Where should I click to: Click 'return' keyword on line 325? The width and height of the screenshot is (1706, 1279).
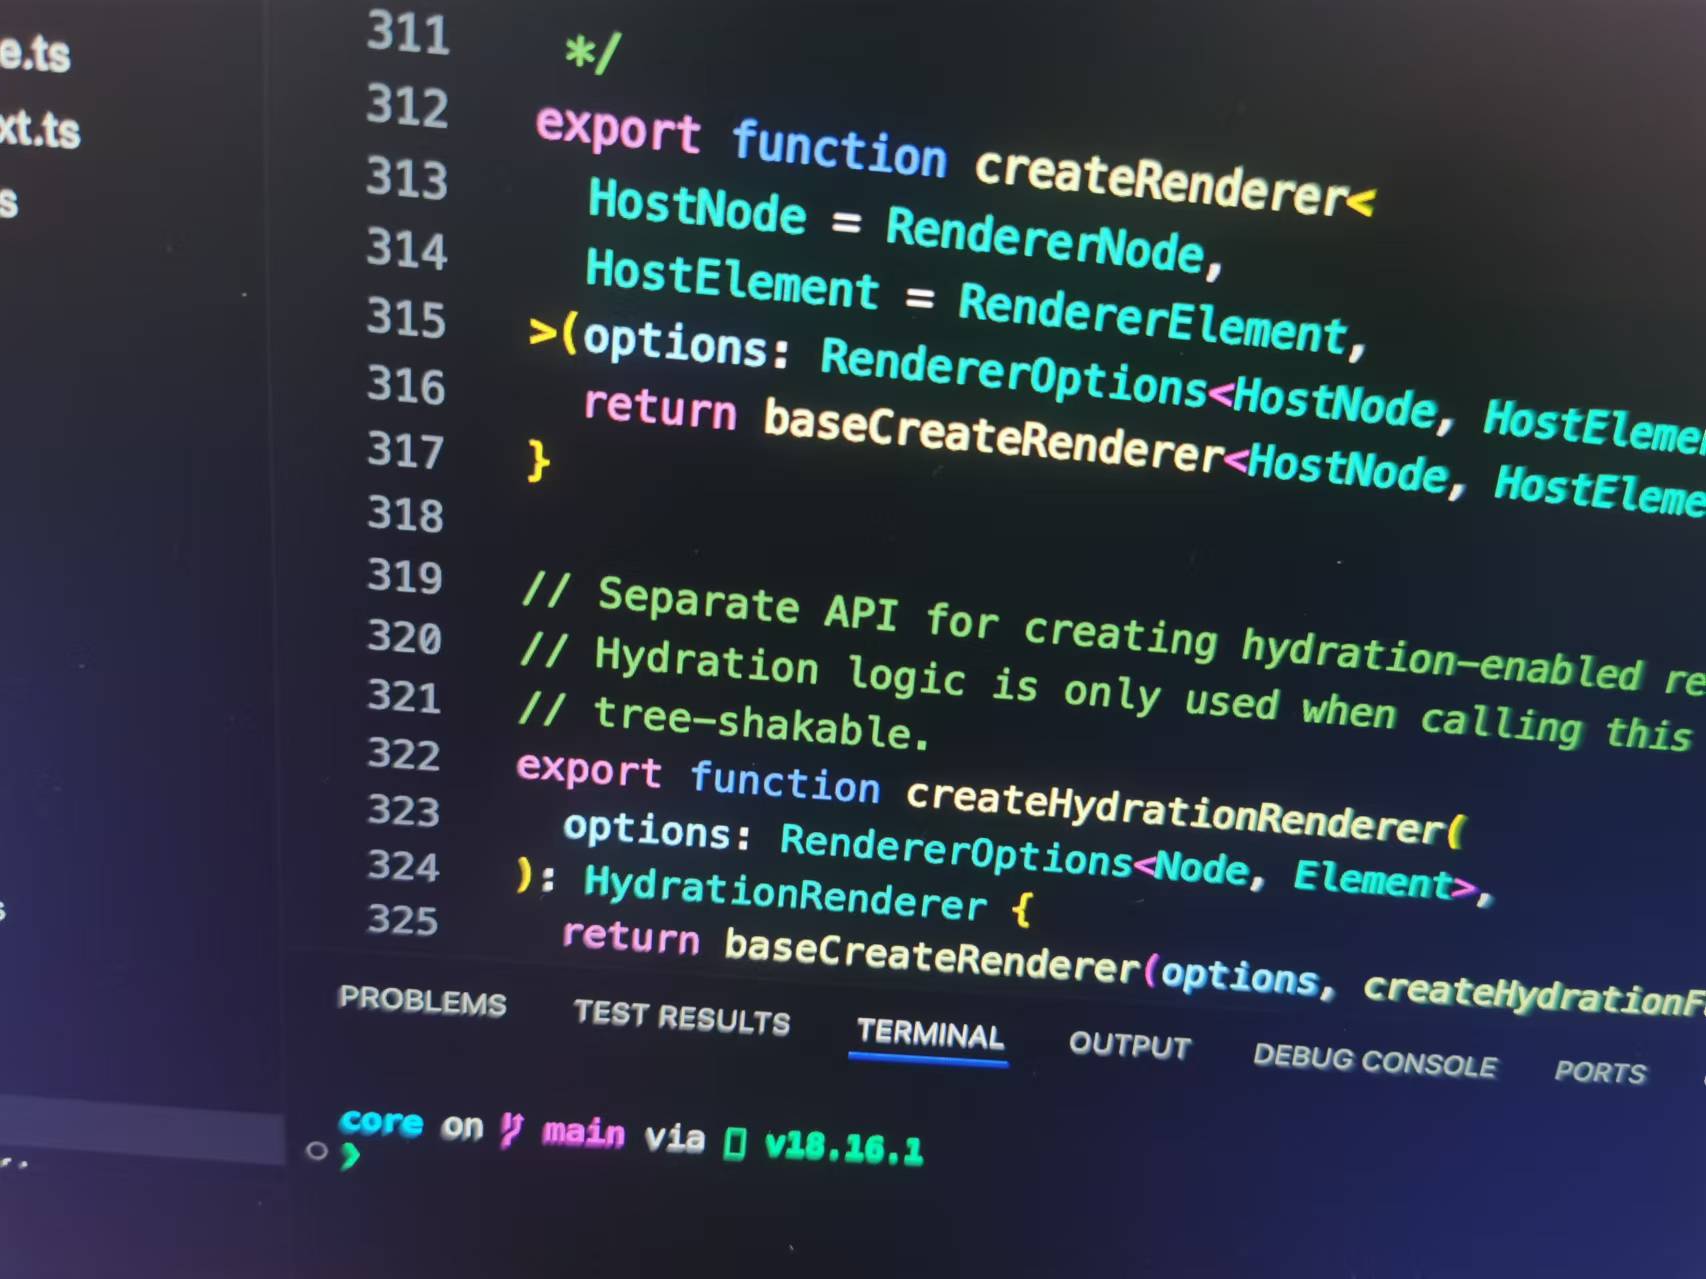coord(630,937)
